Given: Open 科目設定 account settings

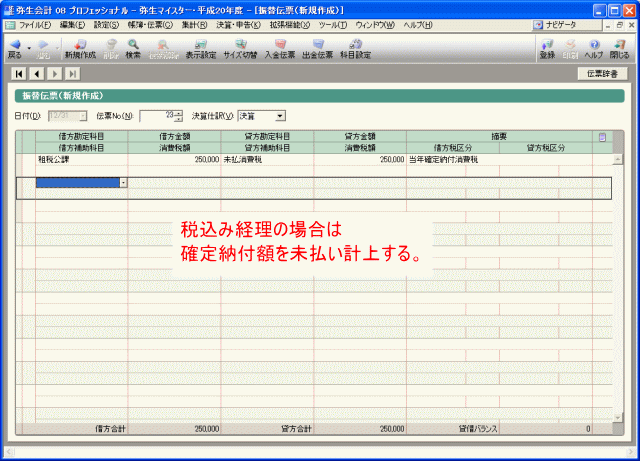Looking at the screenshot, I should [x=356, y=49].
